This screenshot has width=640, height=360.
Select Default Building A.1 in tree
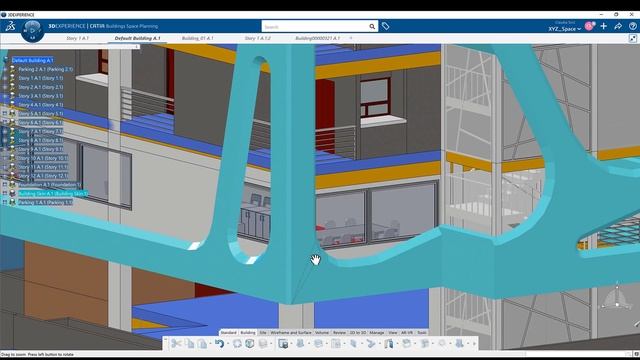click(32, 60)
